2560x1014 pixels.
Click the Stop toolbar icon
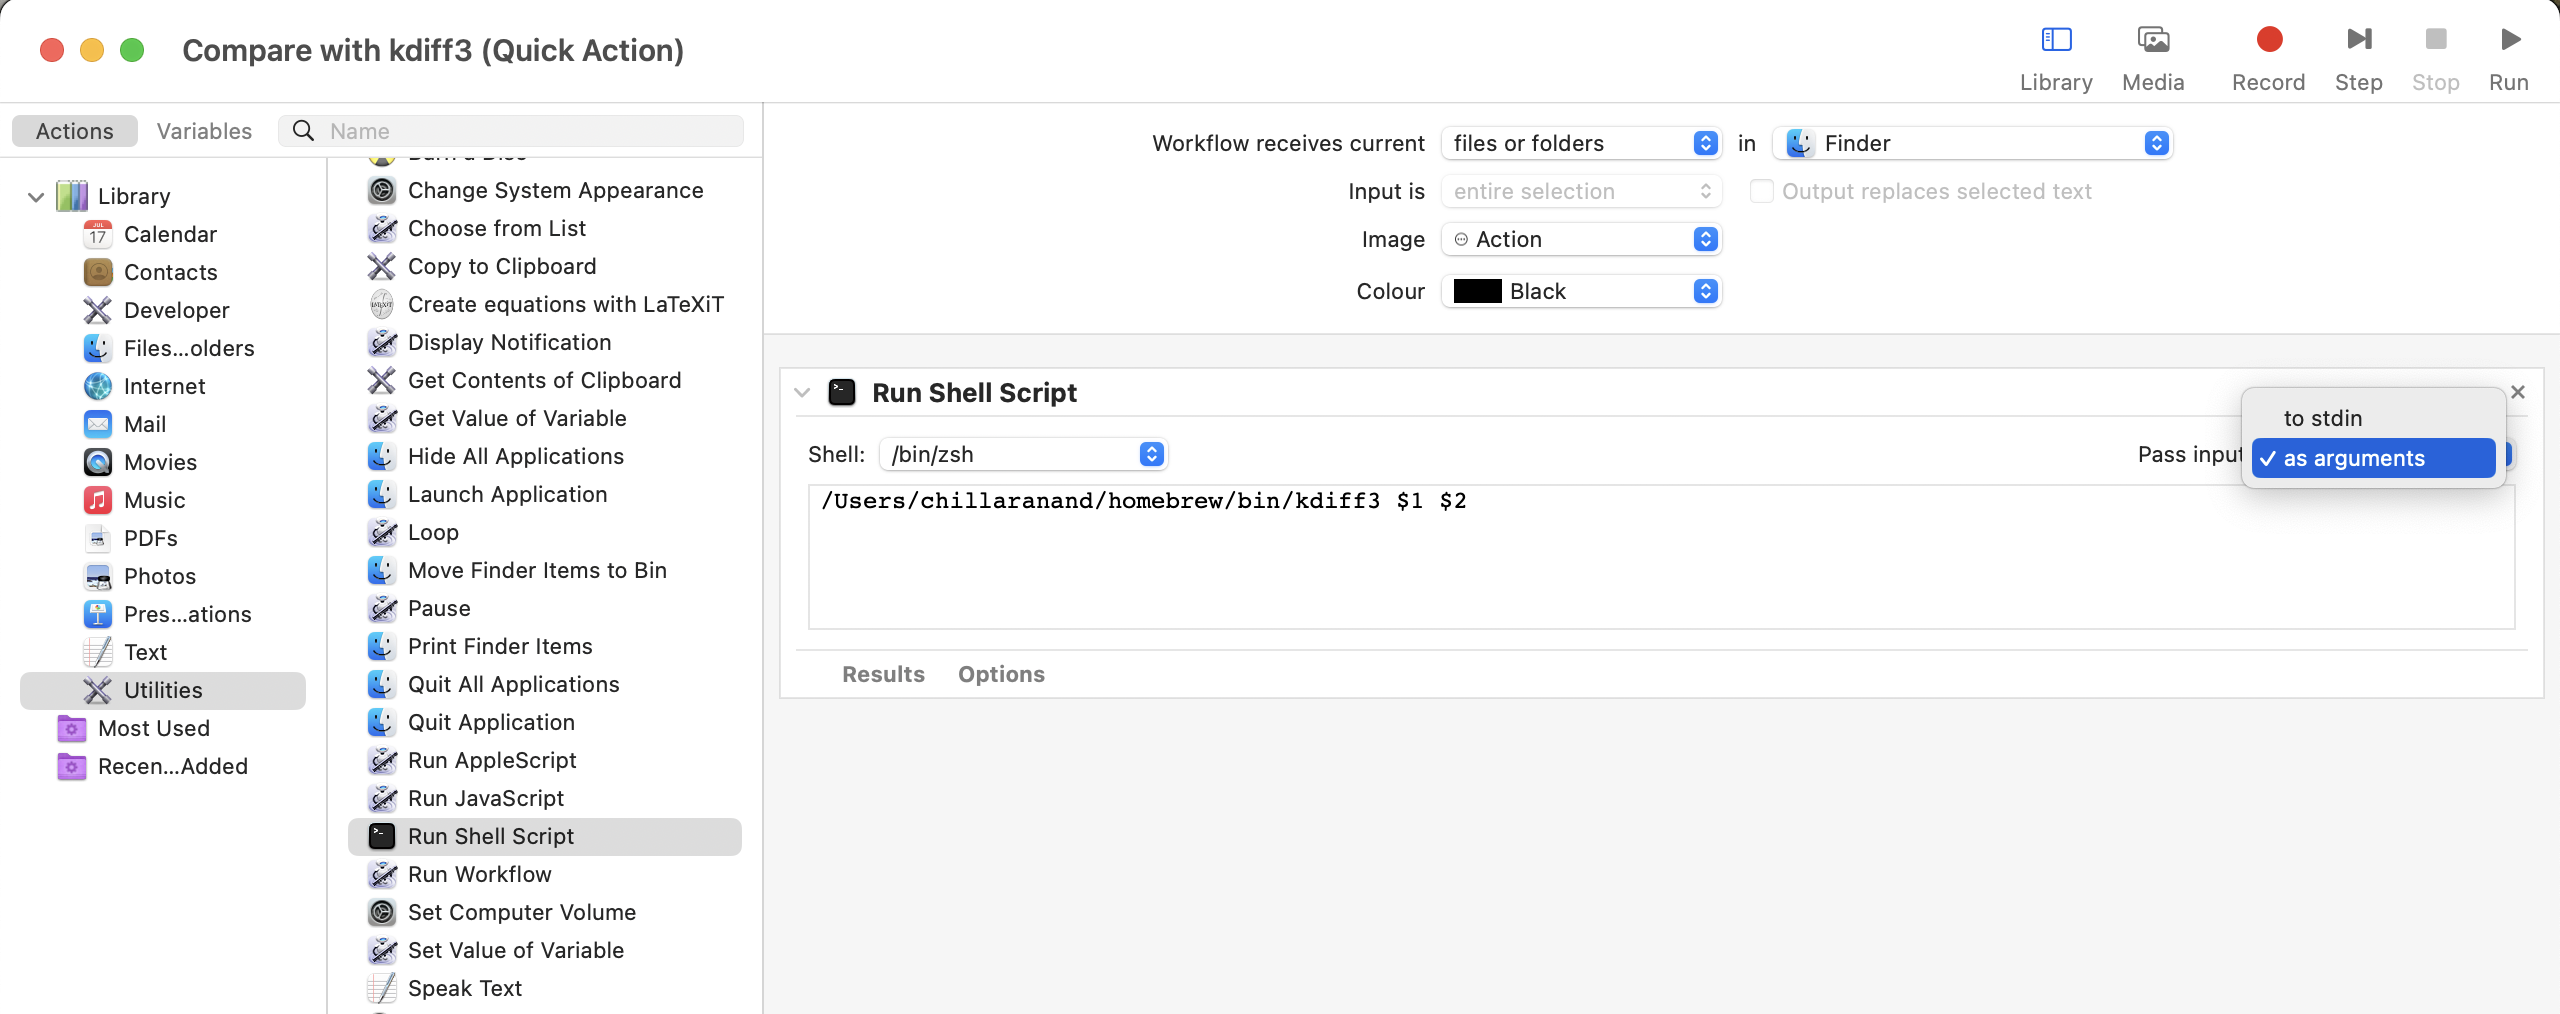click(2436, 40)
